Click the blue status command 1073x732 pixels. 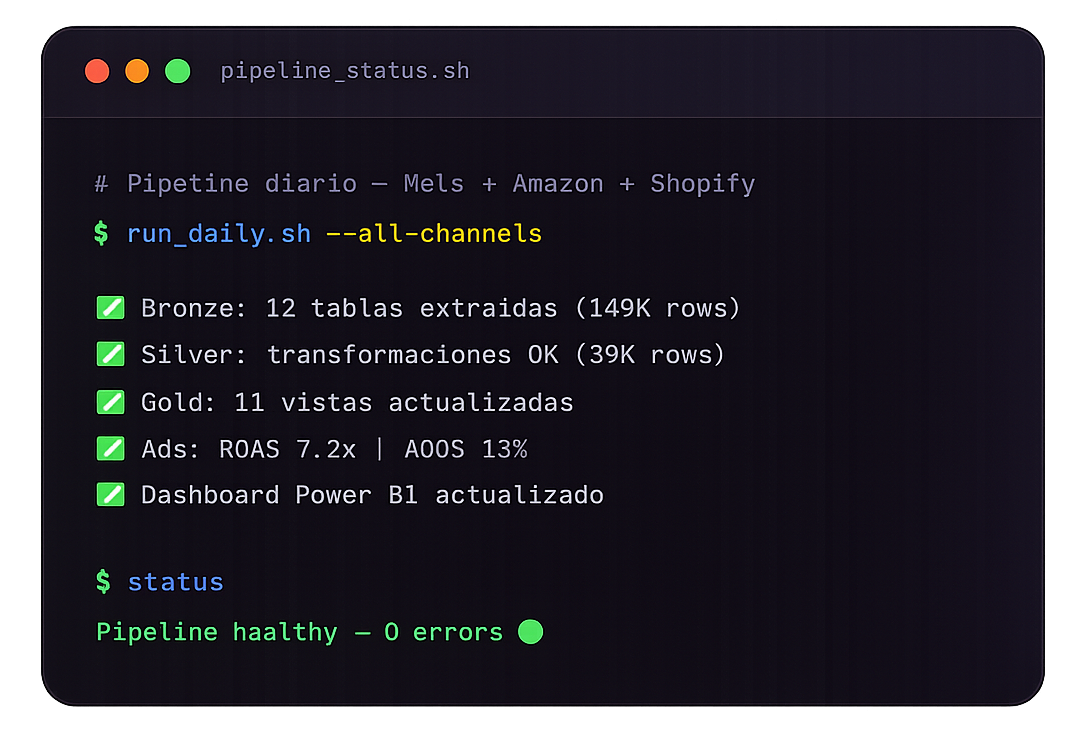[176, 582]
